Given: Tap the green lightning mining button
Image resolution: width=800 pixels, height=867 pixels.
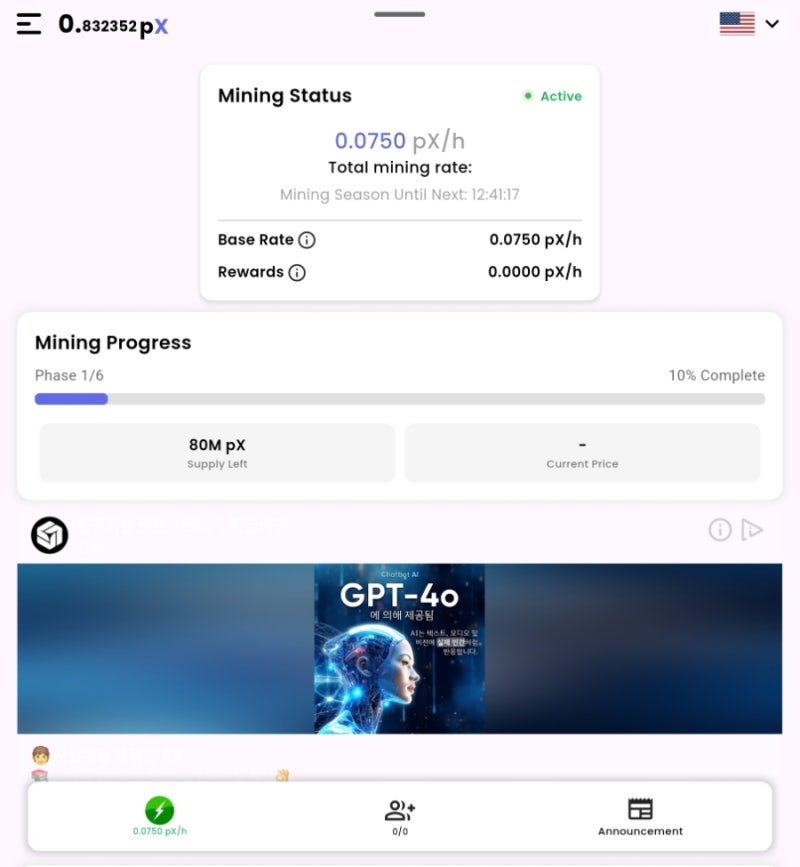Looking at the screenshot, I should pyautogui.click(x=159, y=810).
